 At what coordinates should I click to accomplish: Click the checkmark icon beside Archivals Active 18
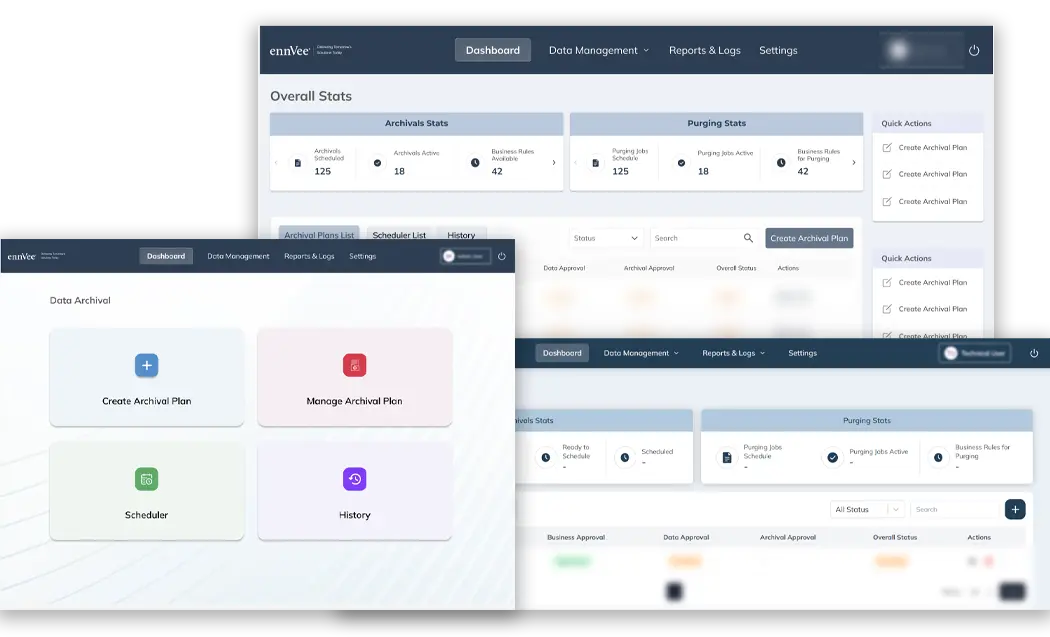point(377,162)
